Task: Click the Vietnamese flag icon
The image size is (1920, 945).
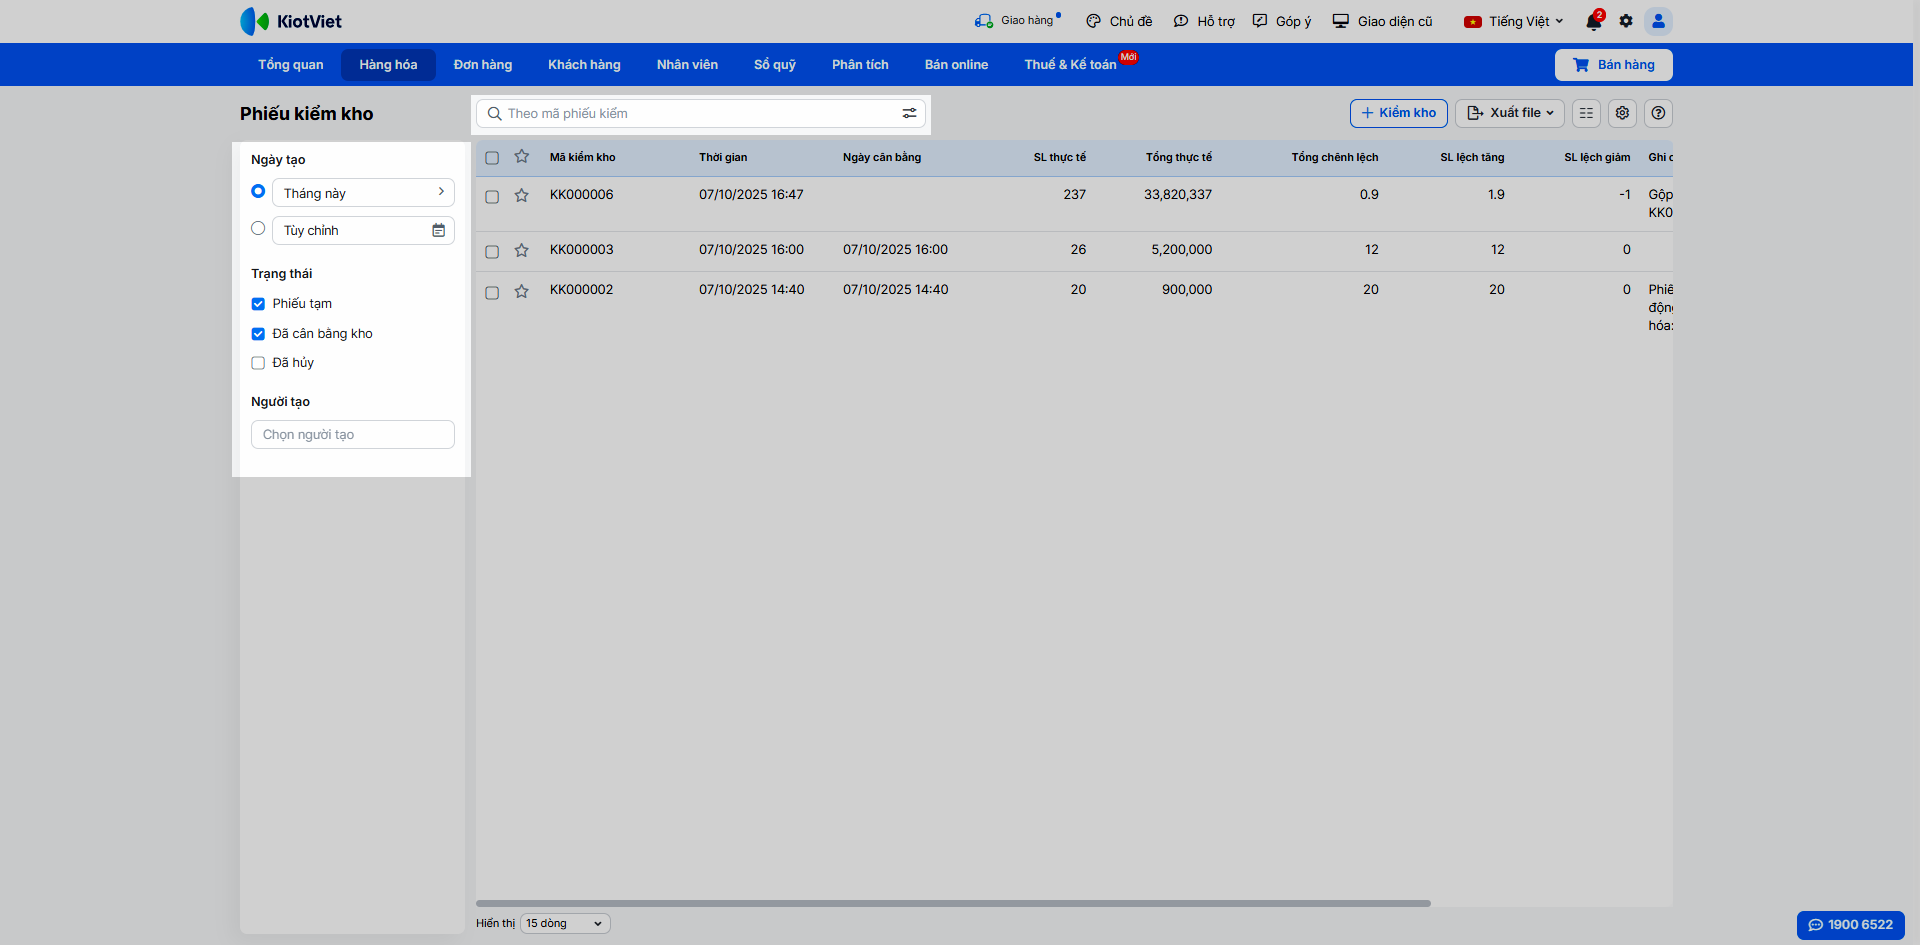Action: click(x=1473, y=21)
